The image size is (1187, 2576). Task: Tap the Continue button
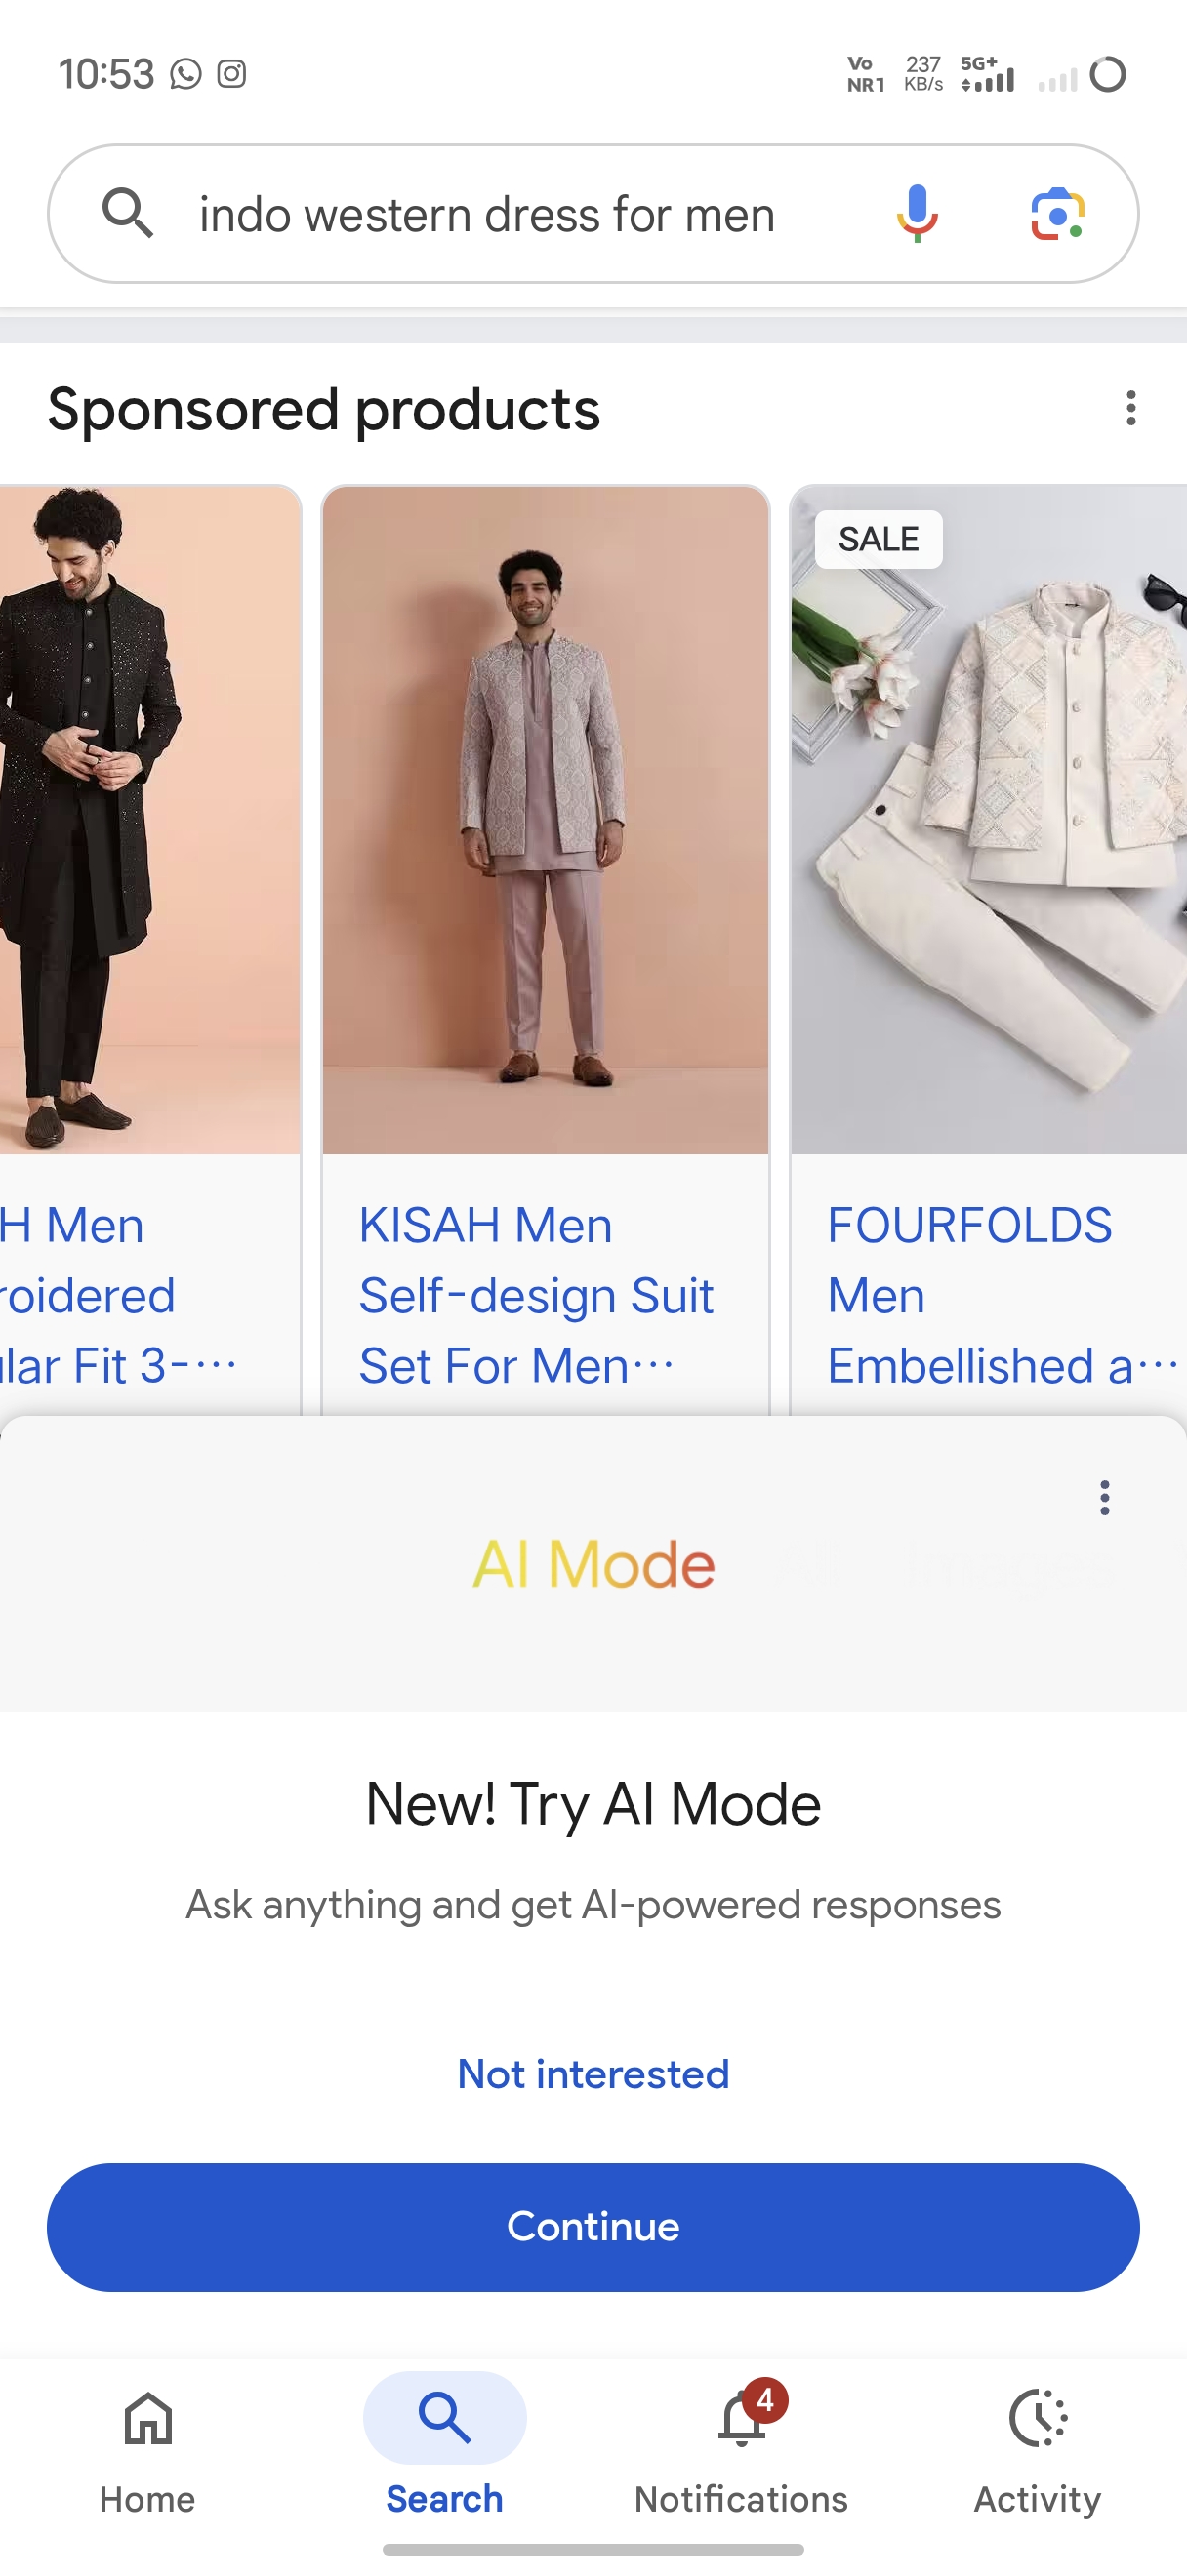pos(593,2227)
